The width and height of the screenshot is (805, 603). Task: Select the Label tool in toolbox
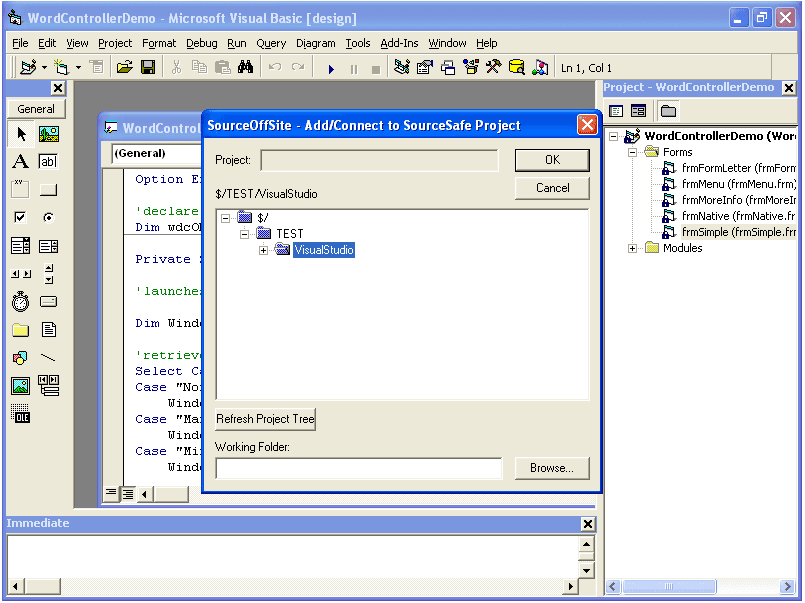tap(21, 162)
